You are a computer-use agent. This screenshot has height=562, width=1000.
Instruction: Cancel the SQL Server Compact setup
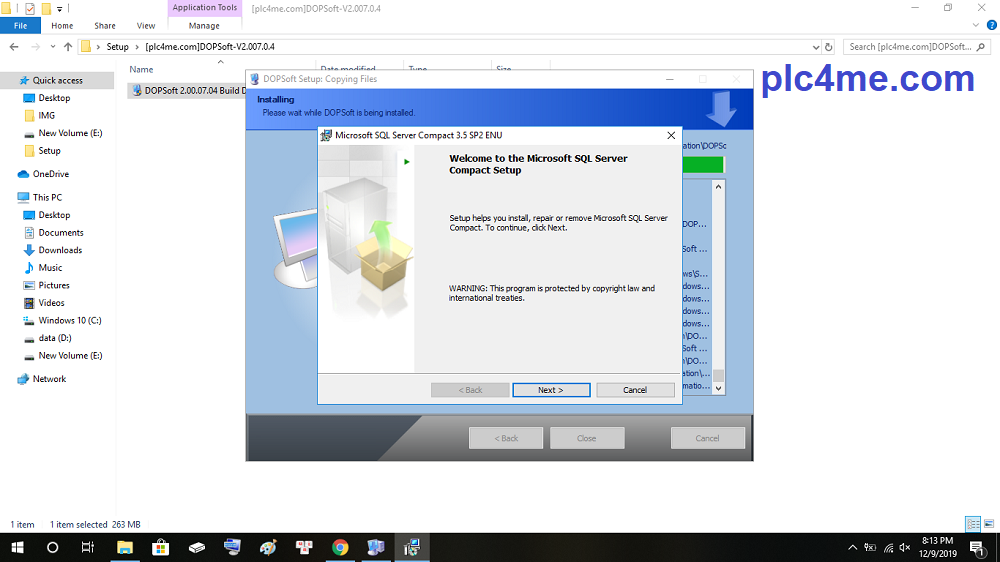point(635,390)
